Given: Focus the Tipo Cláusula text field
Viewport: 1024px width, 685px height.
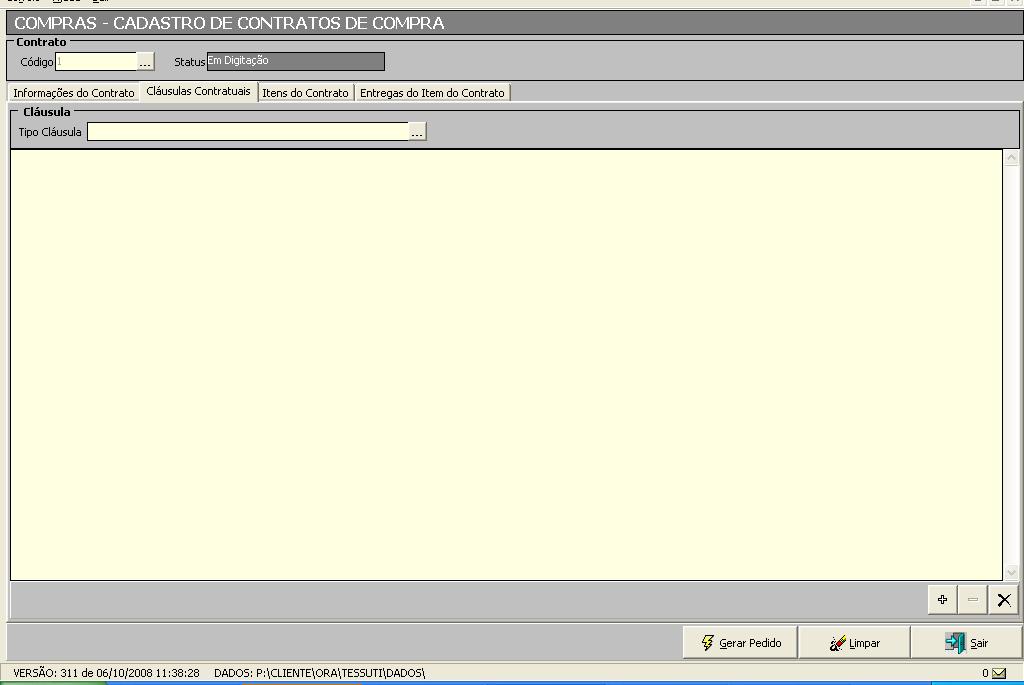Looking at the screenshot, I should tap(248, 132).
